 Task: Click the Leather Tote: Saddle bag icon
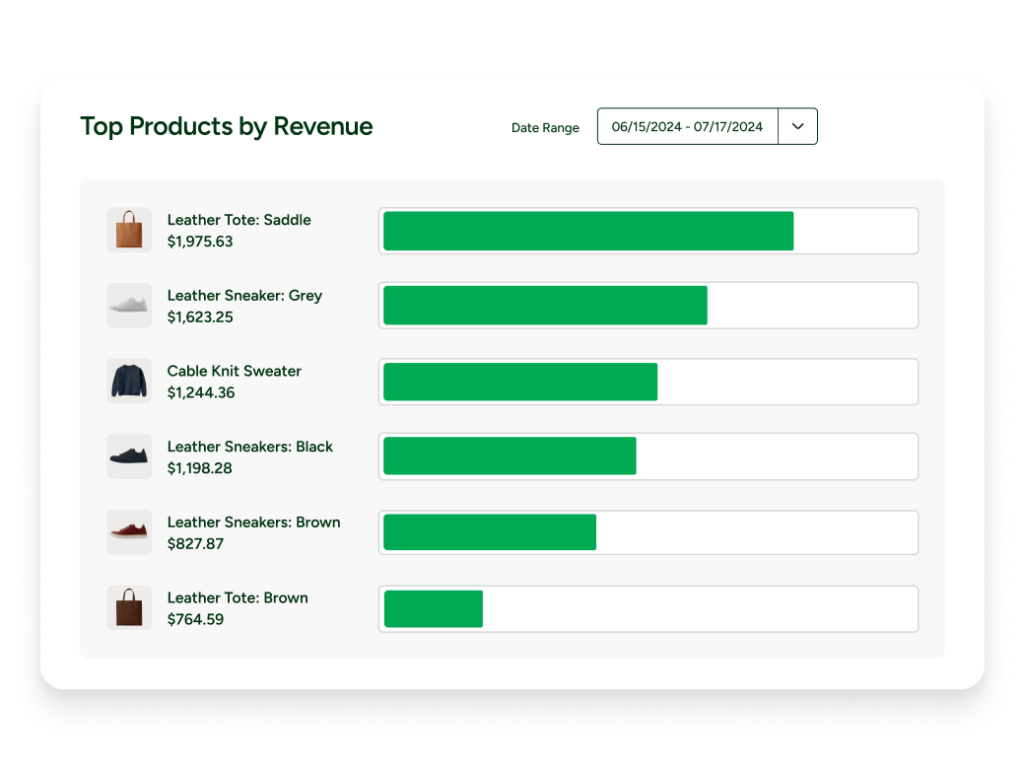(x=129, y=230)
